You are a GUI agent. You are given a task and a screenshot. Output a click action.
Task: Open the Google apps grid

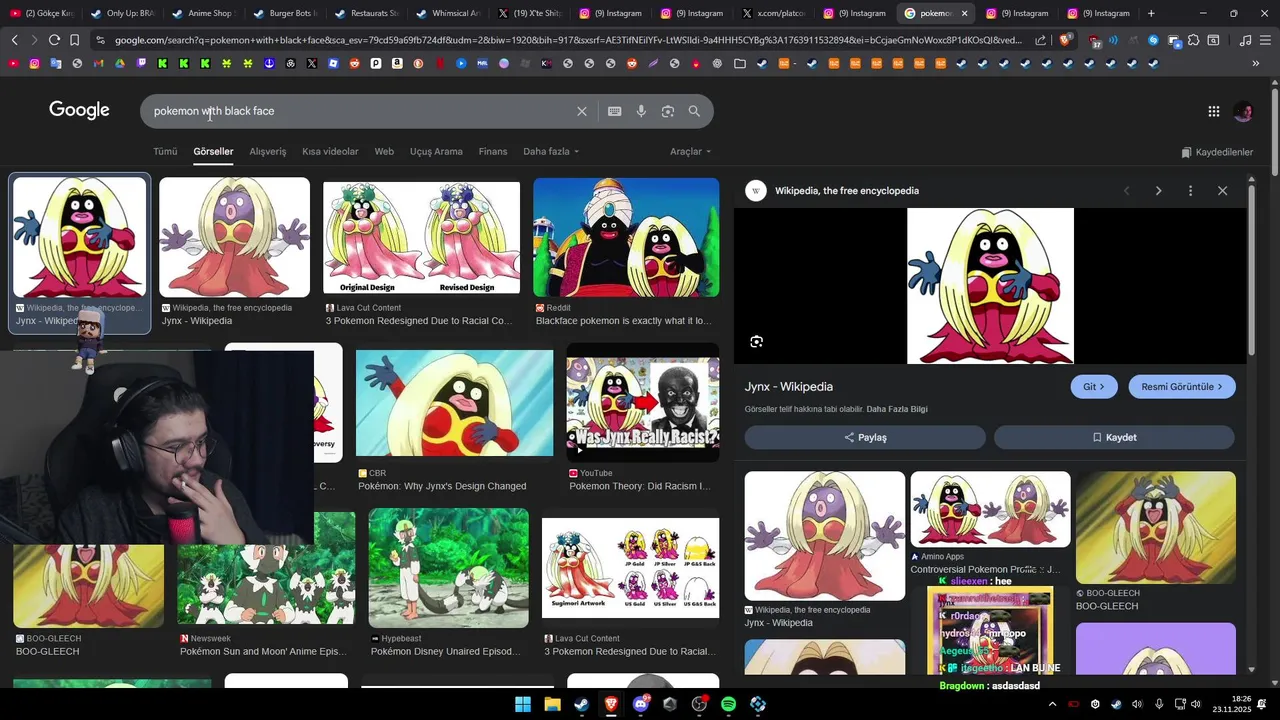pyautogui.click(x=1213, y=112)
